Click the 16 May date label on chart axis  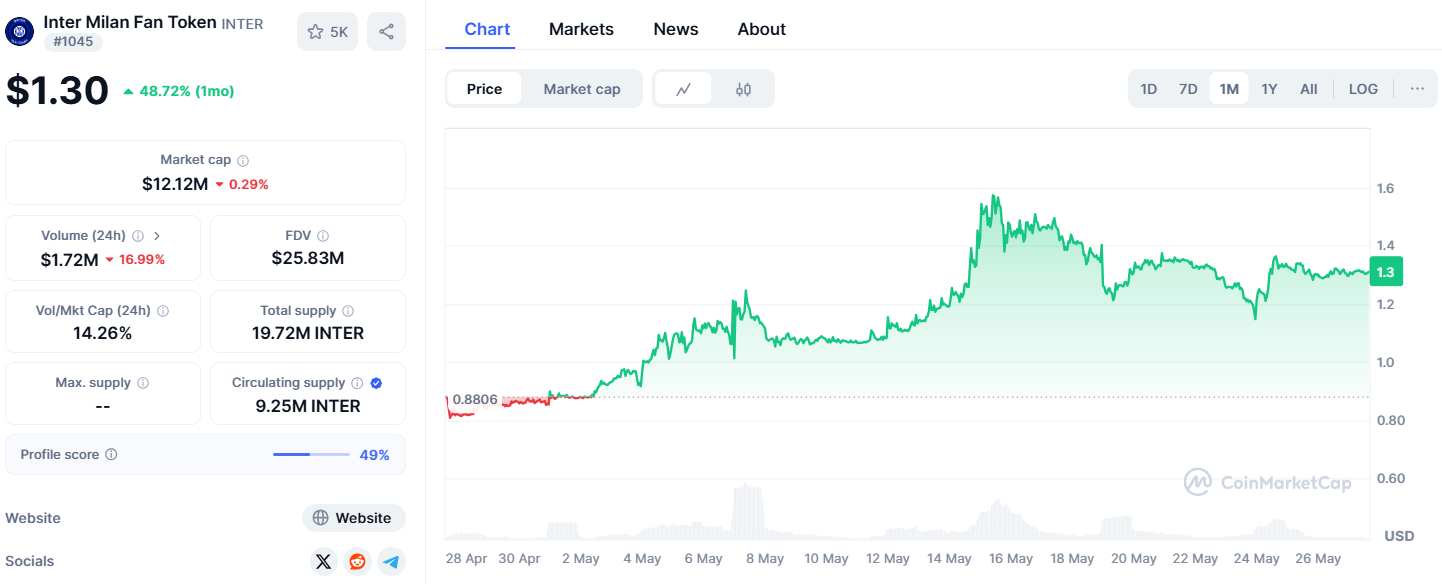pos(1011,558)
